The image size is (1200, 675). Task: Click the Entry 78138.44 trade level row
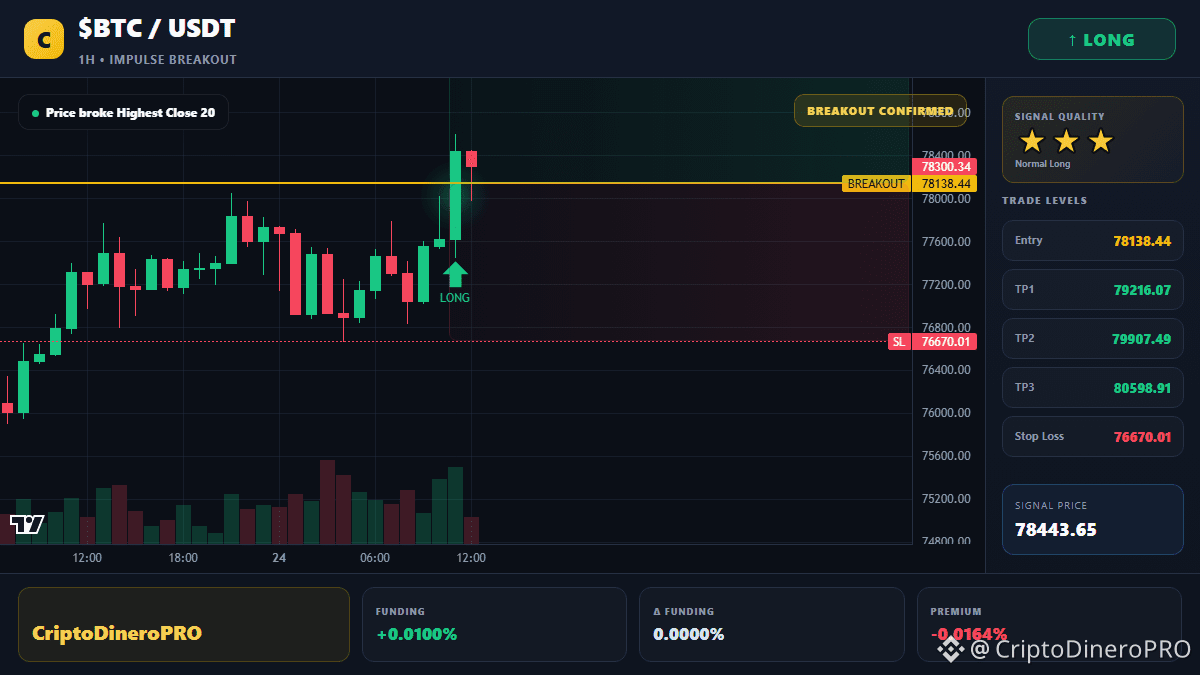[x=1092, y=241]
